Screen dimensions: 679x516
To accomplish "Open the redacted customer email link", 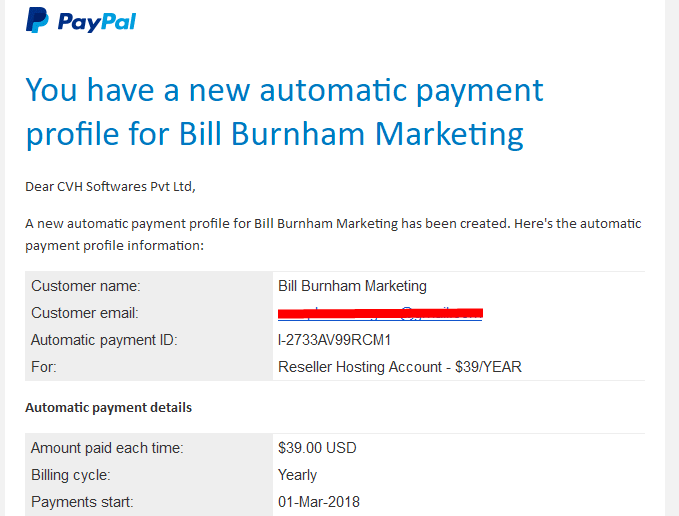I will pos(380,313).
